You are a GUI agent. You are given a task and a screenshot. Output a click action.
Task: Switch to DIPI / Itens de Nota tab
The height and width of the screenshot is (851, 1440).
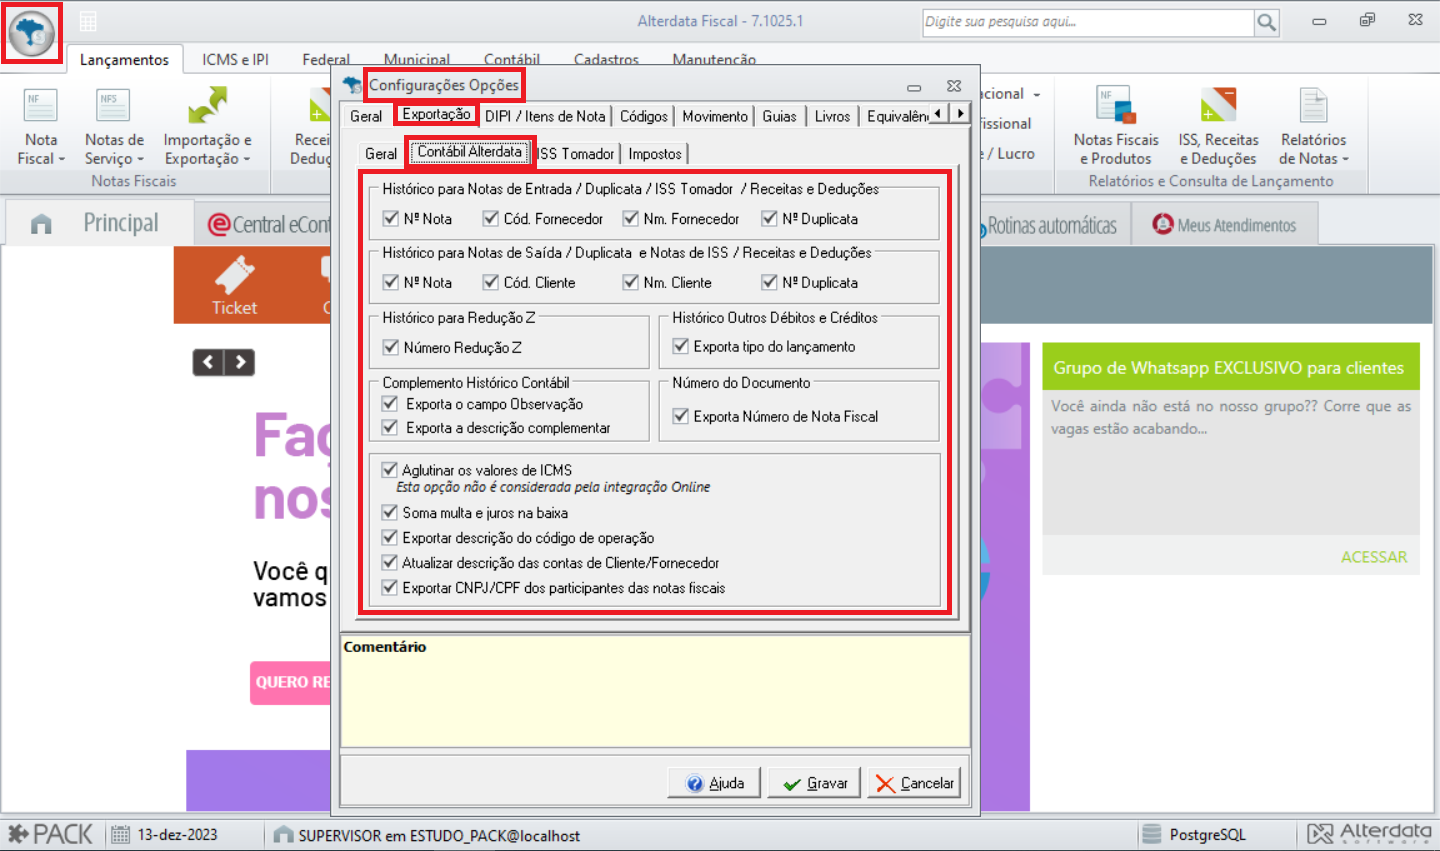pos(545,116)
